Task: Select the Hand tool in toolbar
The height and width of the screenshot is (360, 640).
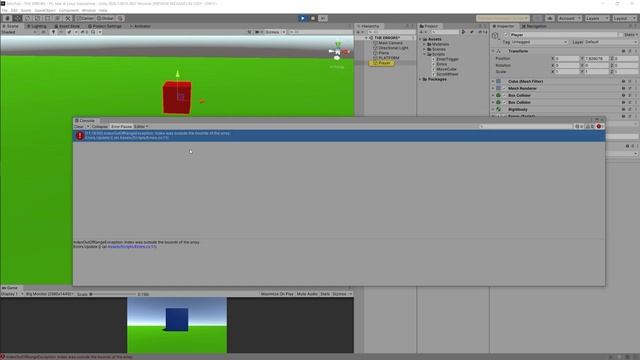Action: coord(7,18)
